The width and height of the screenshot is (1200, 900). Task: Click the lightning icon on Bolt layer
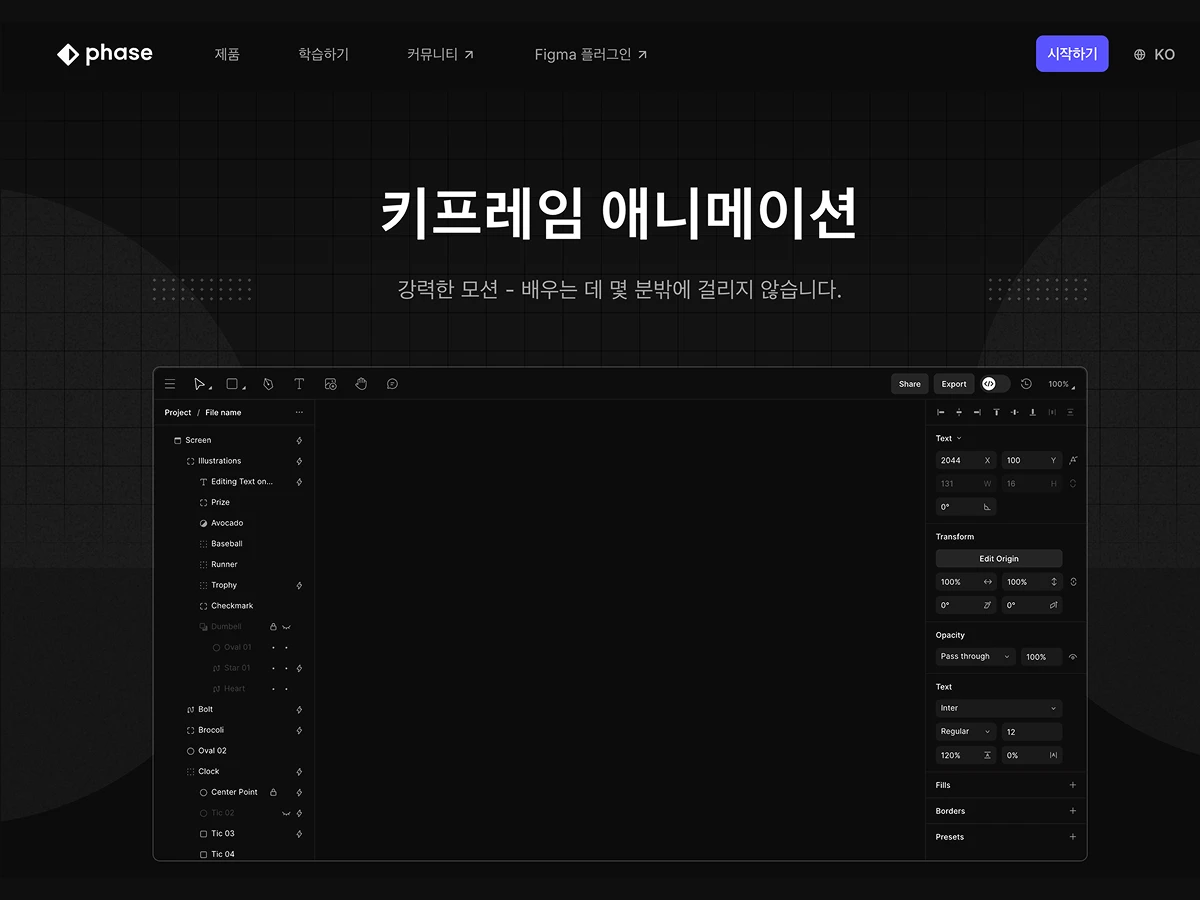(x=299, y=710)
